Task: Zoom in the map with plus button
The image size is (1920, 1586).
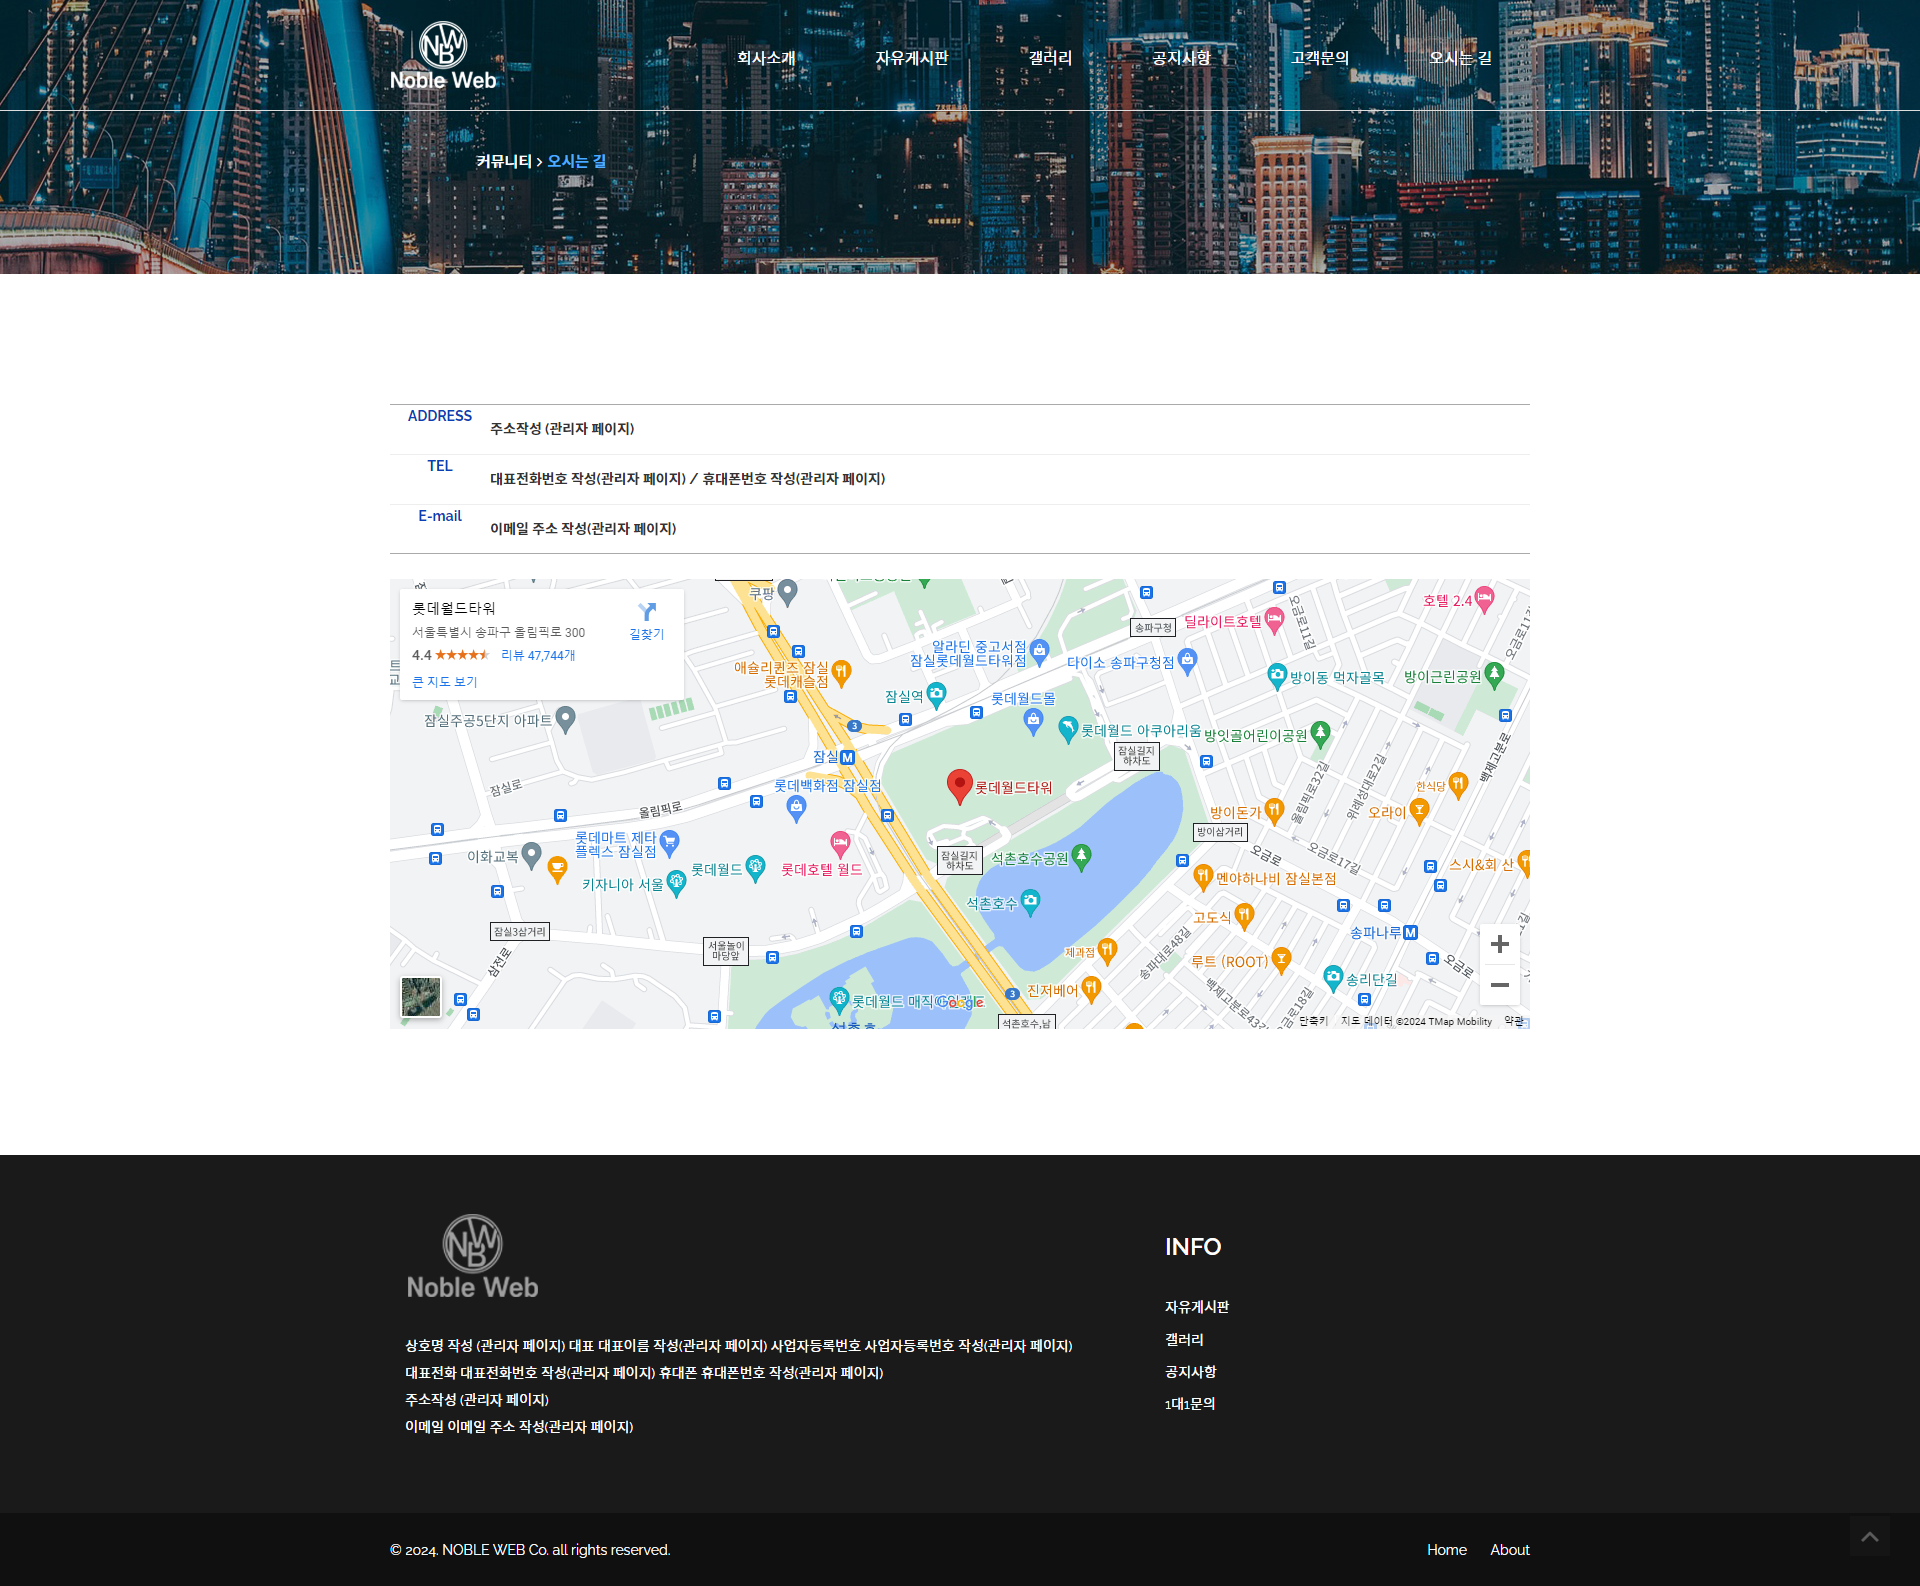Action: tap(1499, 944)
